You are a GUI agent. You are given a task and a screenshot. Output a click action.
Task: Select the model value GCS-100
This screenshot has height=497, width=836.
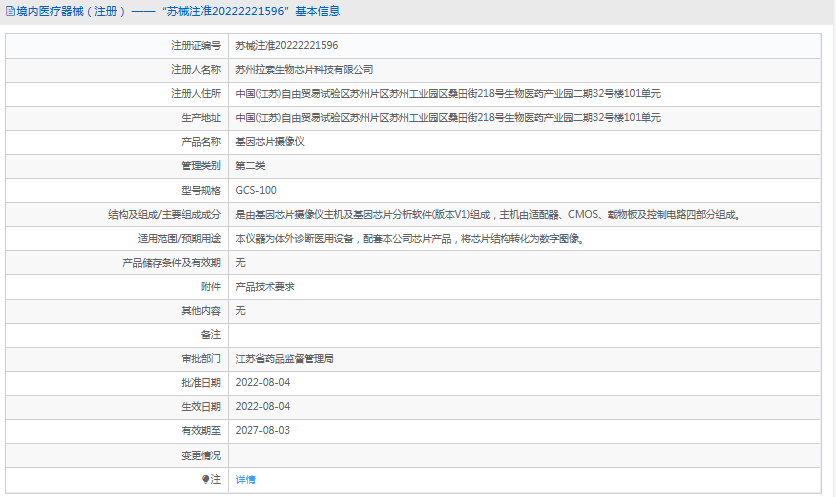pos(256,190)
